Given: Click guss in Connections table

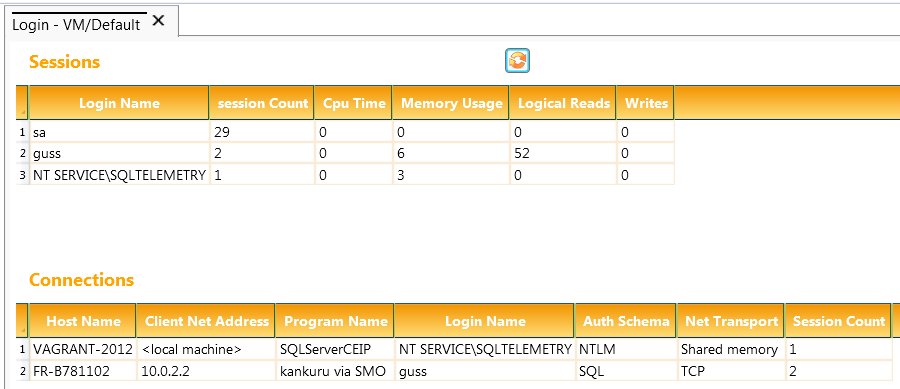Looking at the screenshot, I should click(x=484, y=371).
